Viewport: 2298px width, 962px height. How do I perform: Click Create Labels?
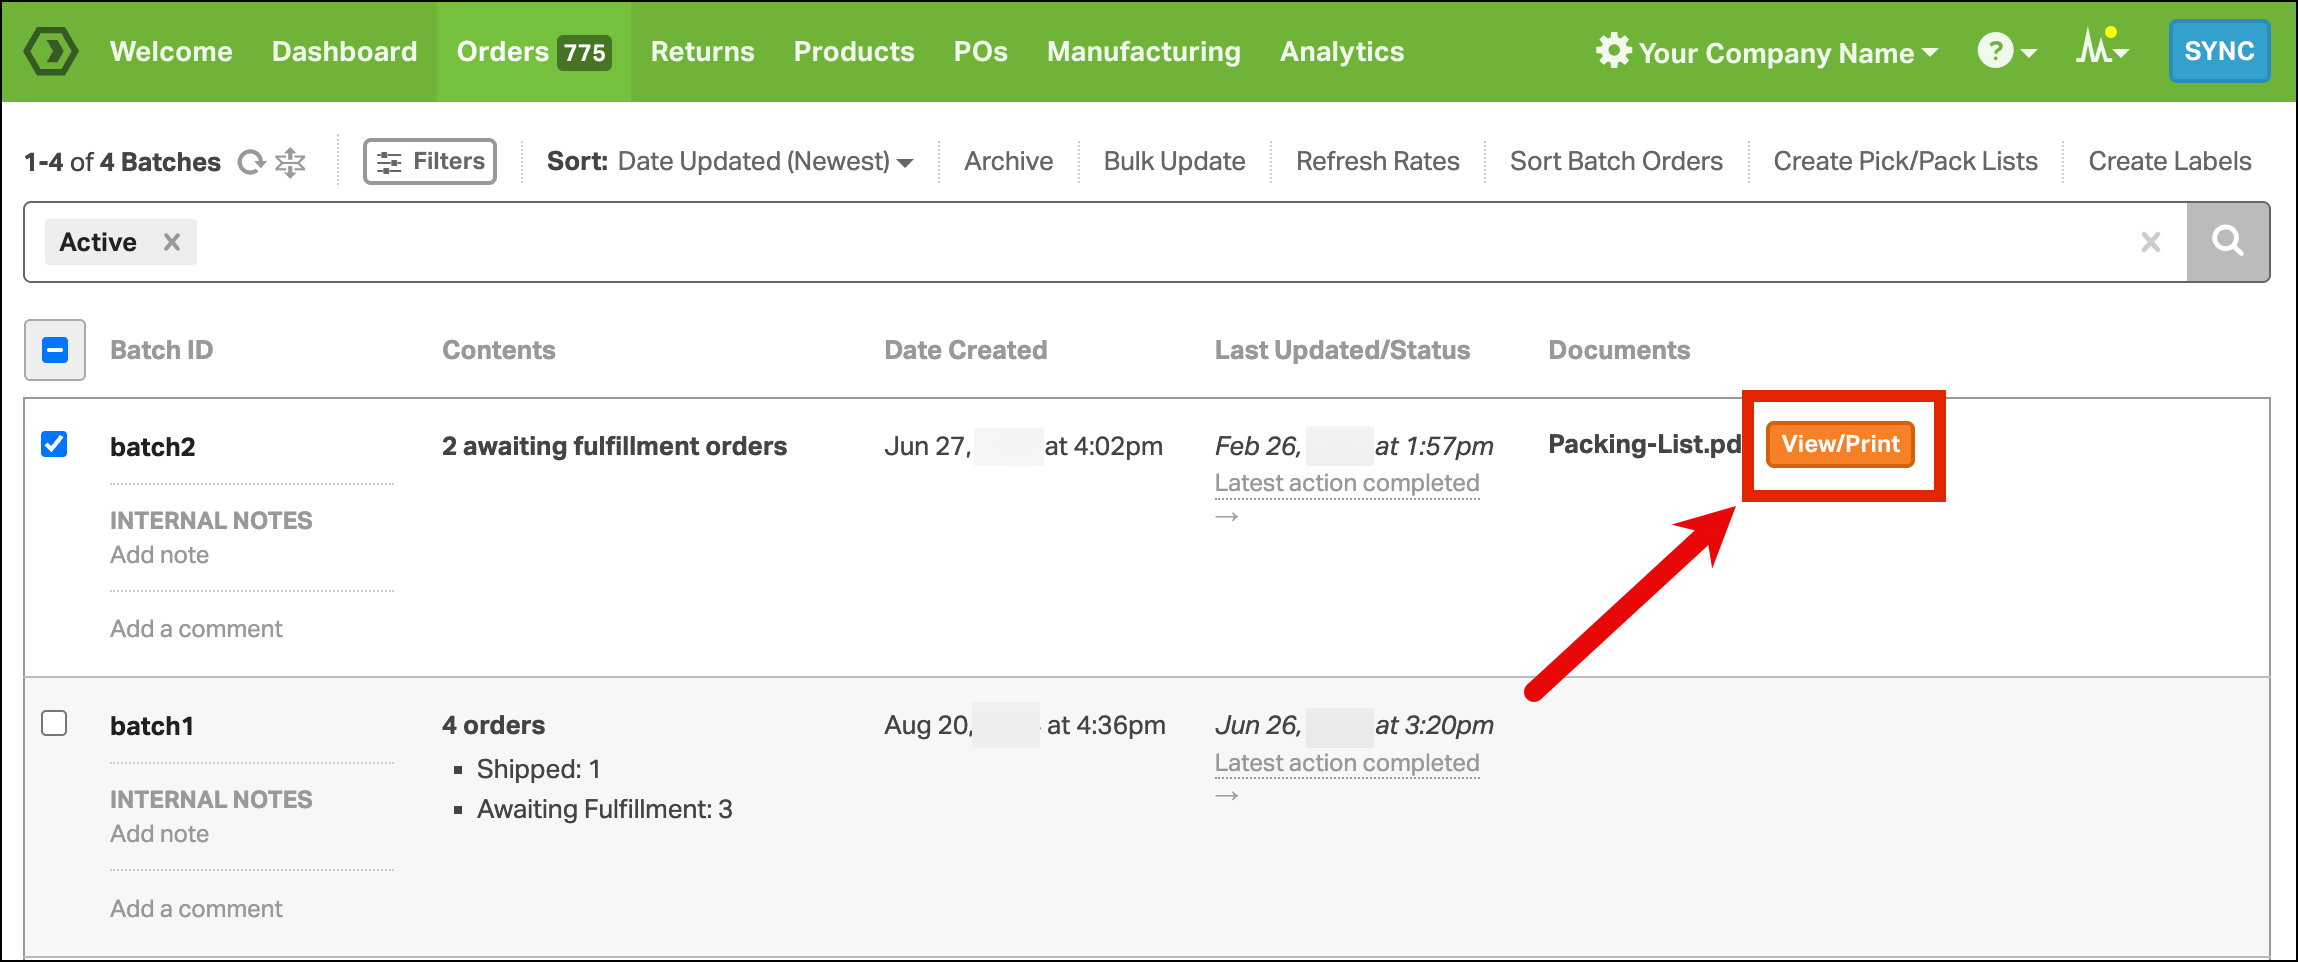(x=2170, y=161)
